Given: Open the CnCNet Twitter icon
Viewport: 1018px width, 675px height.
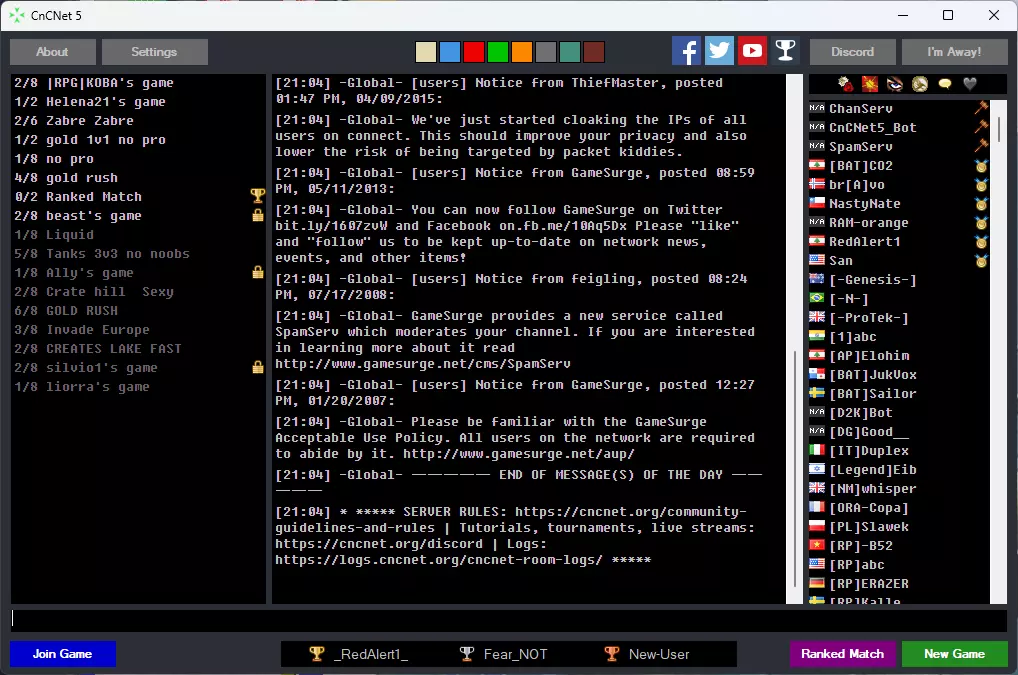Looking at the screenshot, I should tap(719, 51).
